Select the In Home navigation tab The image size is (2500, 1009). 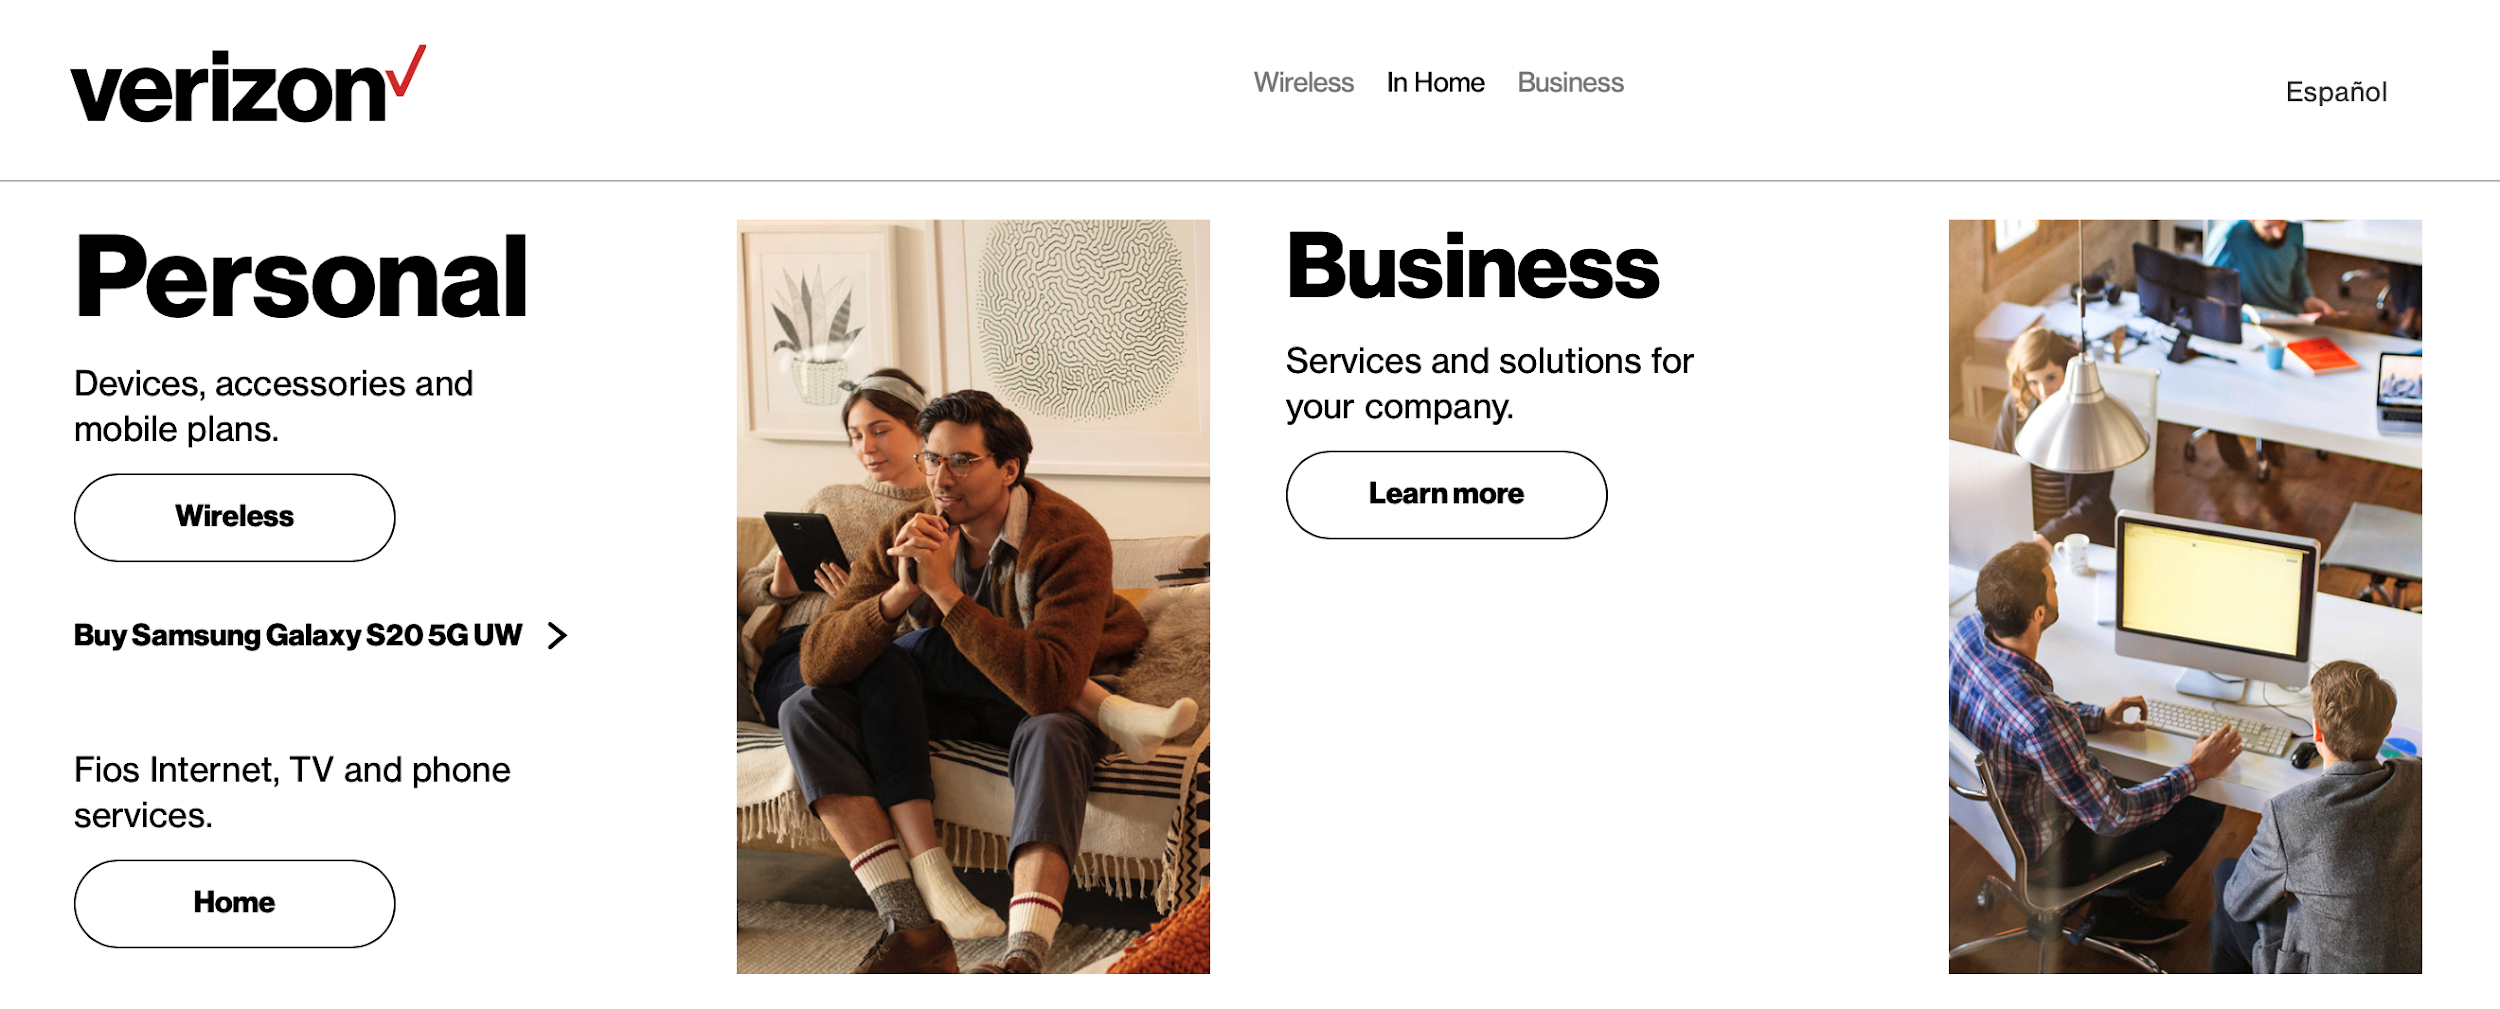click(1435, 83)
